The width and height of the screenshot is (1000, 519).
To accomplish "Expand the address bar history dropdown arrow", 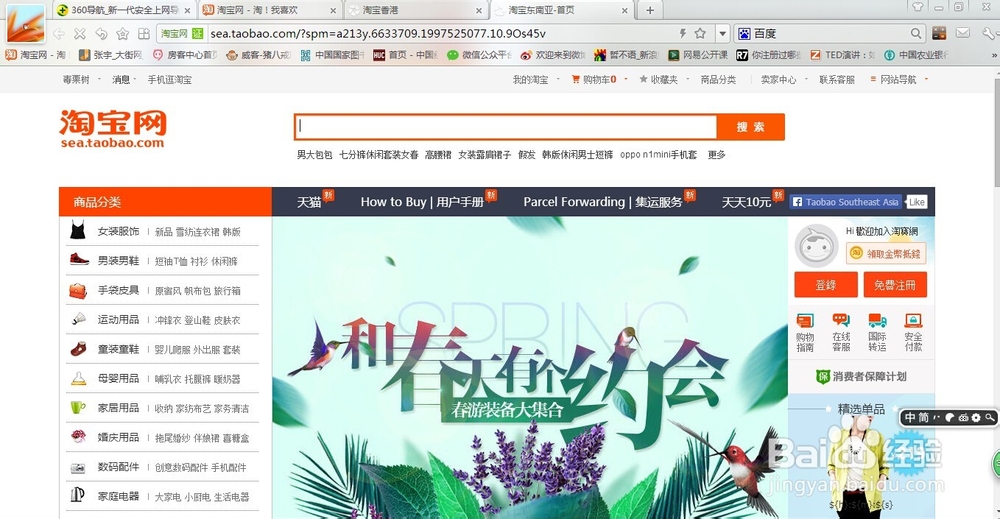I will point(723,34).
